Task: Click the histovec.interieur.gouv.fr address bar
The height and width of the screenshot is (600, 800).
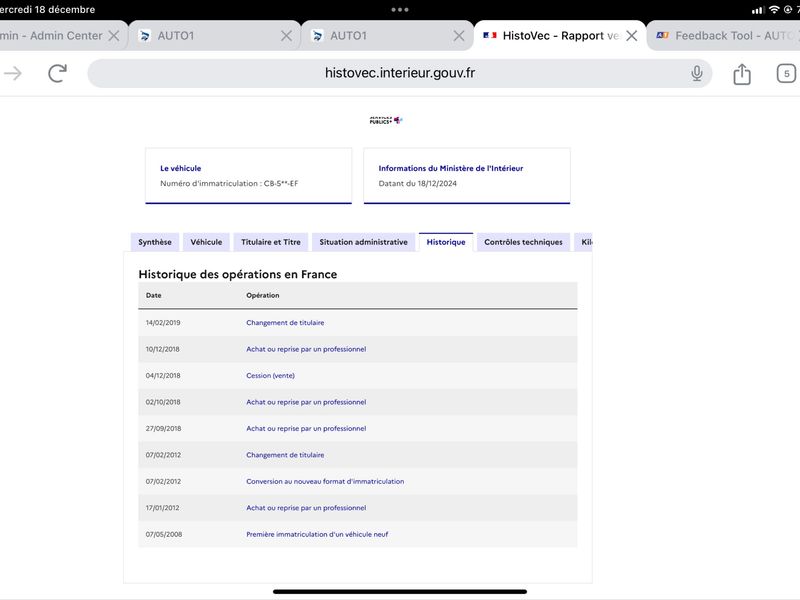Action: coord(399,73)
